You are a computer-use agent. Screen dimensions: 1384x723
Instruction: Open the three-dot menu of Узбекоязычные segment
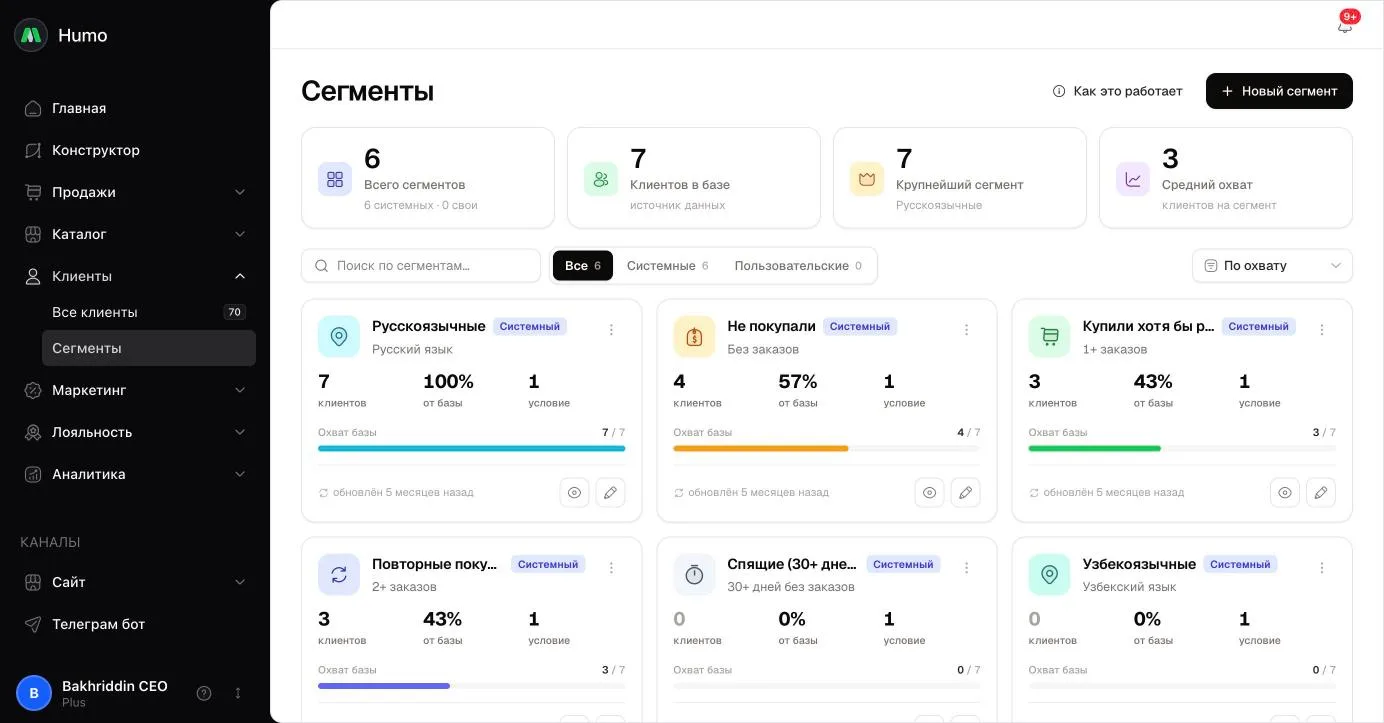point(1321,567)
